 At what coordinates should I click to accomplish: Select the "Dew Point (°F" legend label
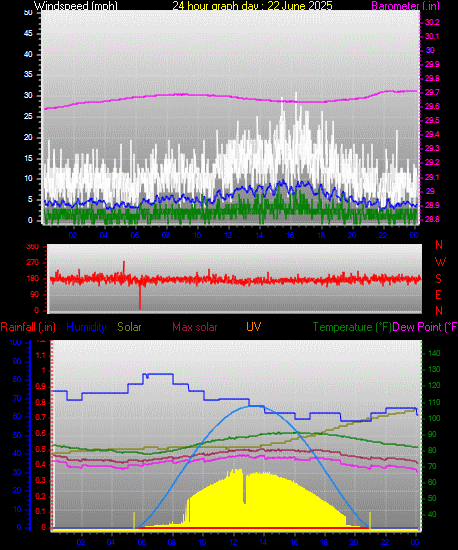click(425, 327)
